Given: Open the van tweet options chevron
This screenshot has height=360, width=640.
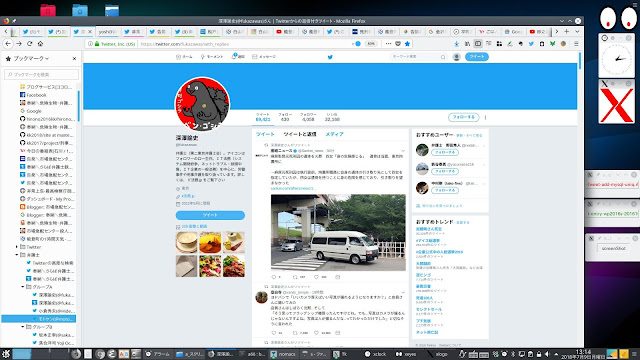Looking at the screenshot, I should (x=403, y=151).
